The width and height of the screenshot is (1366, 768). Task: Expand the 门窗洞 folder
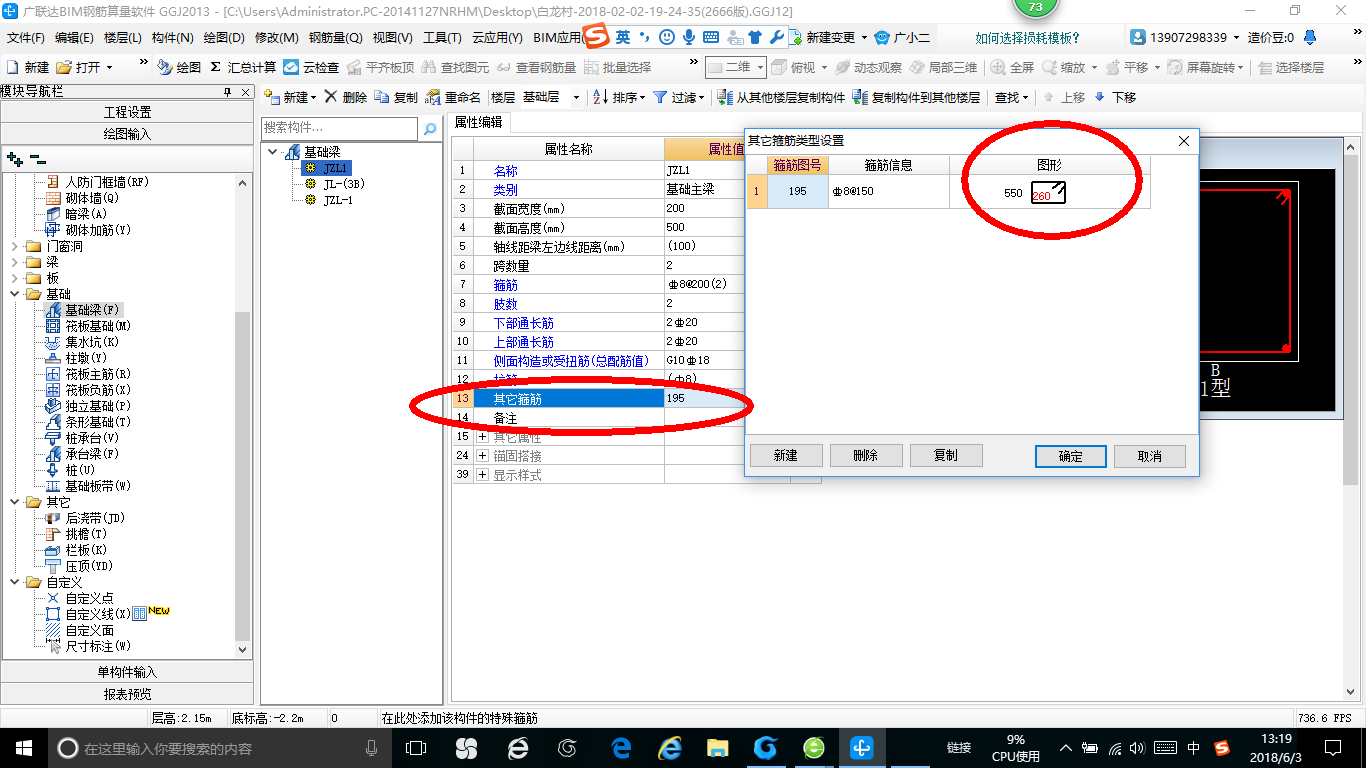click(14, 246)
